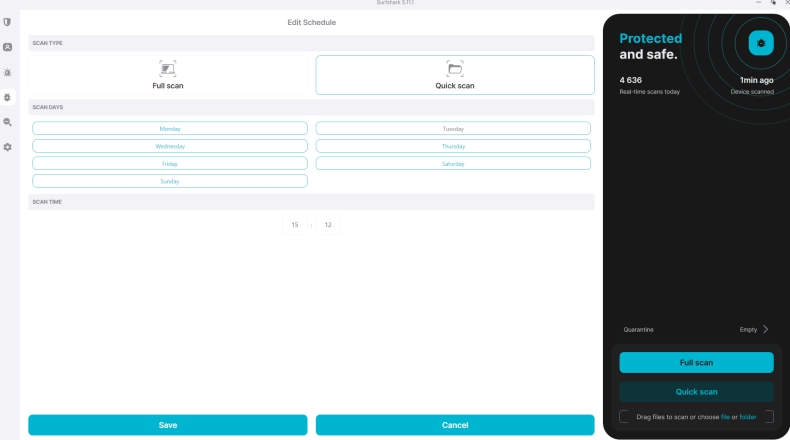790x440 pixels.
Task: Expand Quarantine with the chevron arrow
Action: 766,329
